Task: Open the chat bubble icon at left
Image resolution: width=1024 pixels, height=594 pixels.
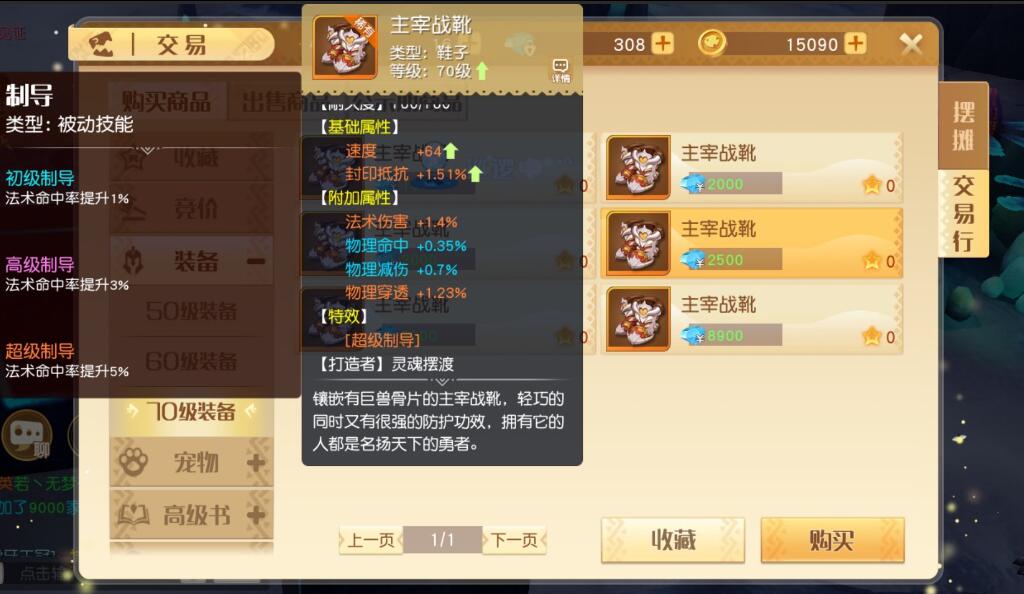Action: (x=27, y=434)
